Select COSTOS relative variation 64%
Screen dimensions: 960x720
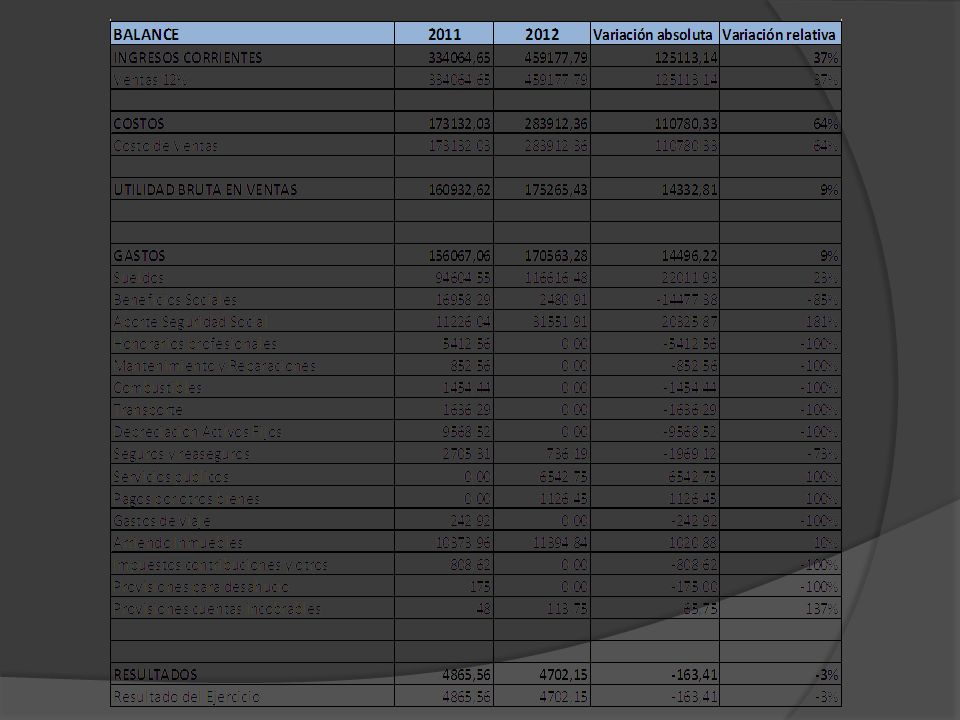click(826, 124)
